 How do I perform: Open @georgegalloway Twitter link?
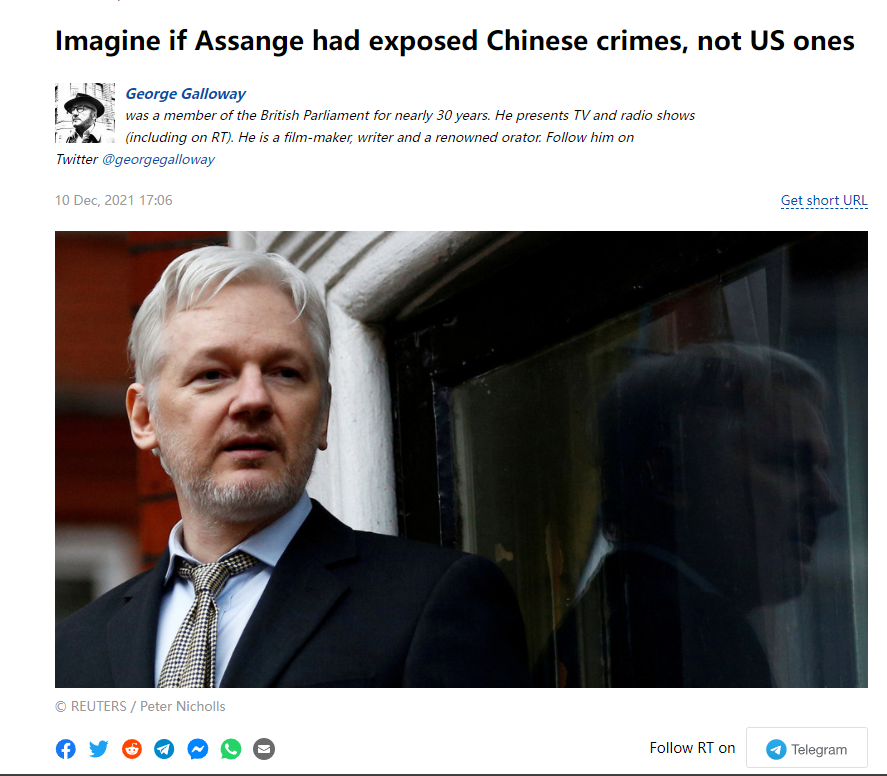point(158,159)
